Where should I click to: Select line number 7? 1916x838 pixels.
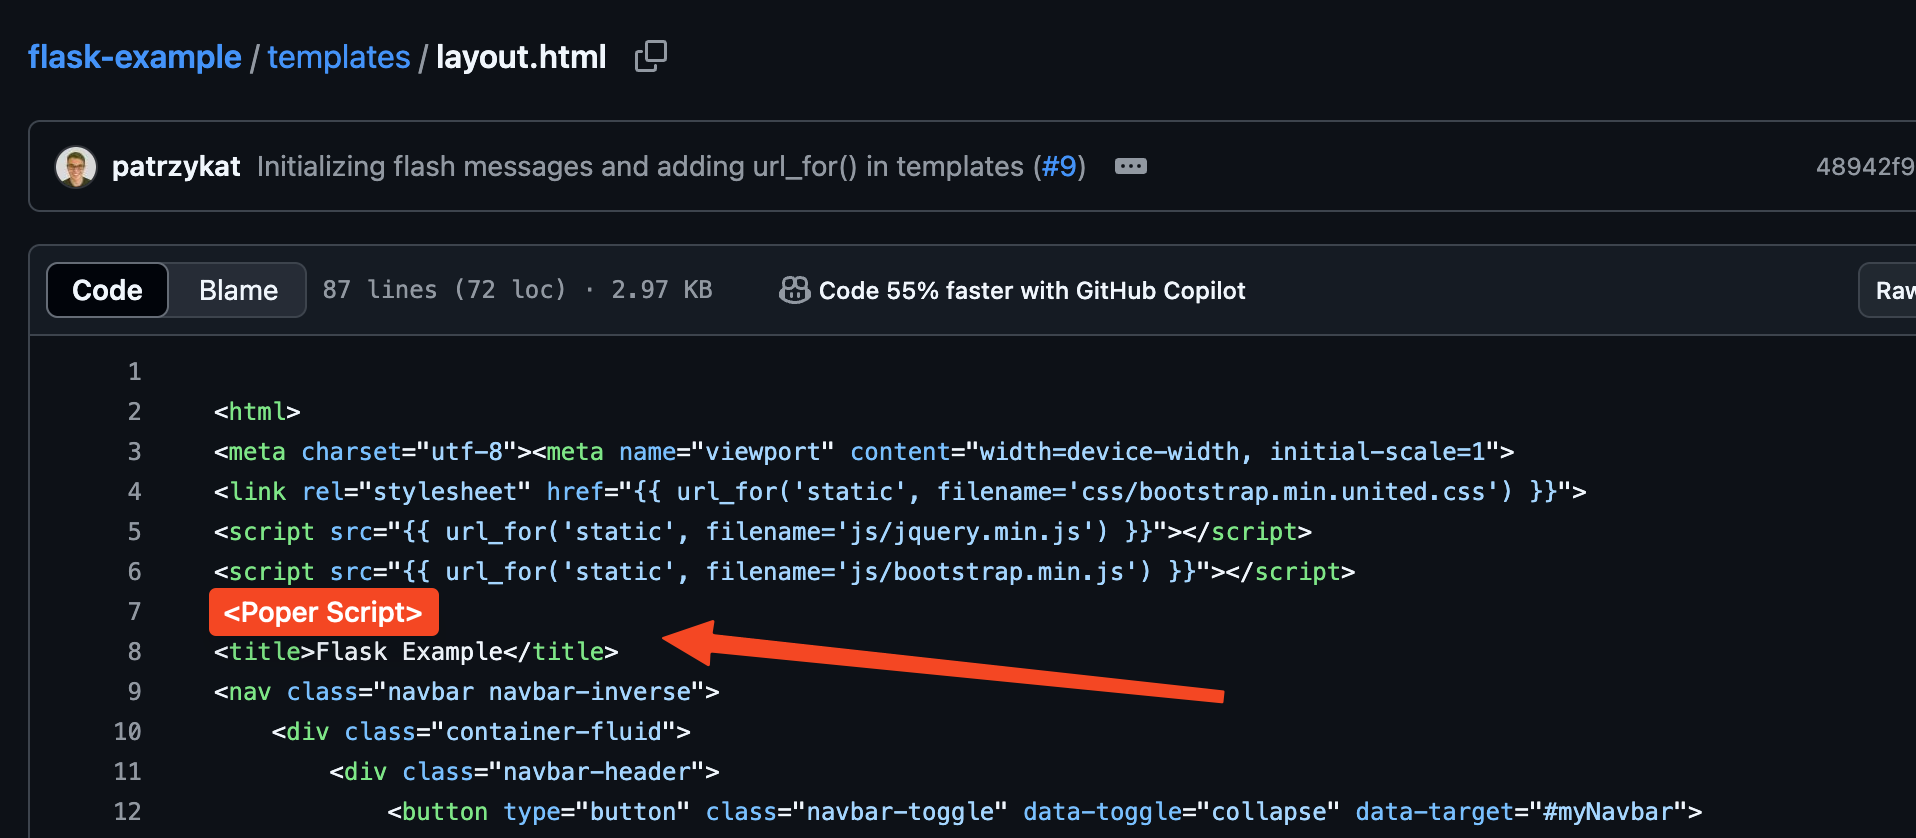[134, 612]
